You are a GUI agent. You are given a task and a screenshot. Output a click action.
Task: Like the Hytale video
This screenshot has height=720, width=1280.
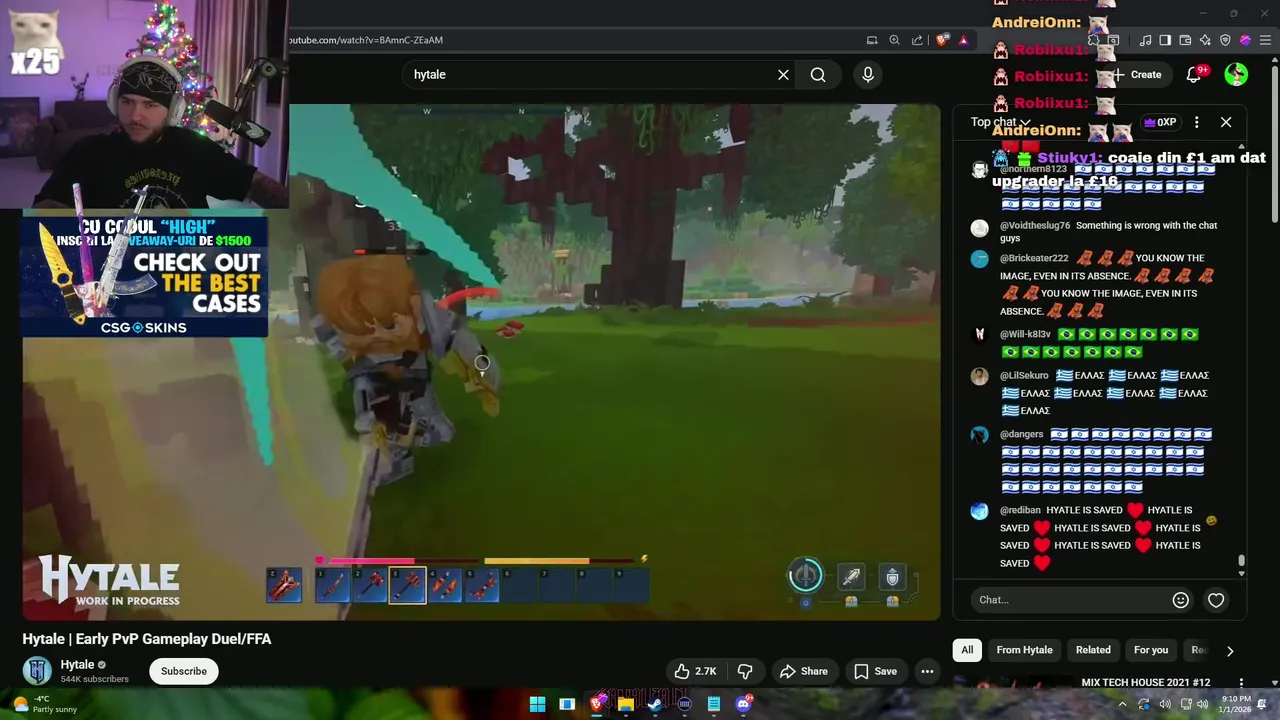tap(696, 671)
